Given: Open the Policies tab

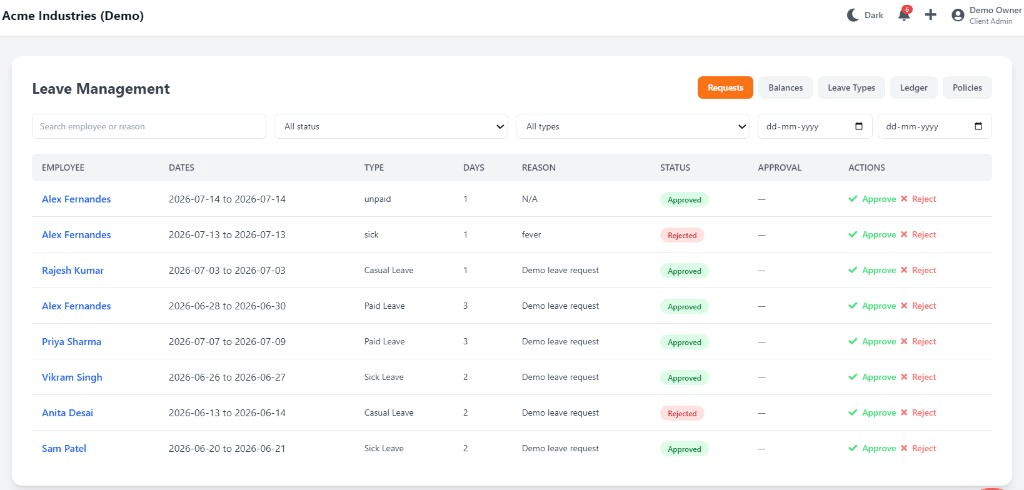Looking at the screenshot, I should (967, 88).
